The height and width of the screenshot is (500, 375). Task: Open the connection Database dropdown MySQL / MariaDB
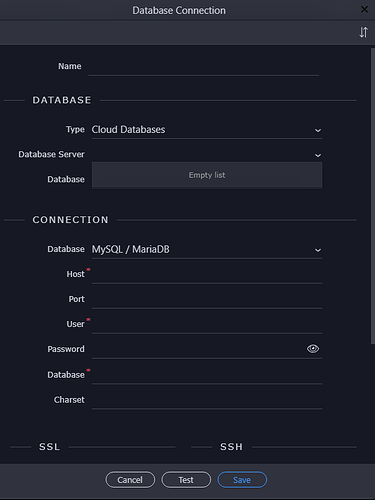click(207, 249)
